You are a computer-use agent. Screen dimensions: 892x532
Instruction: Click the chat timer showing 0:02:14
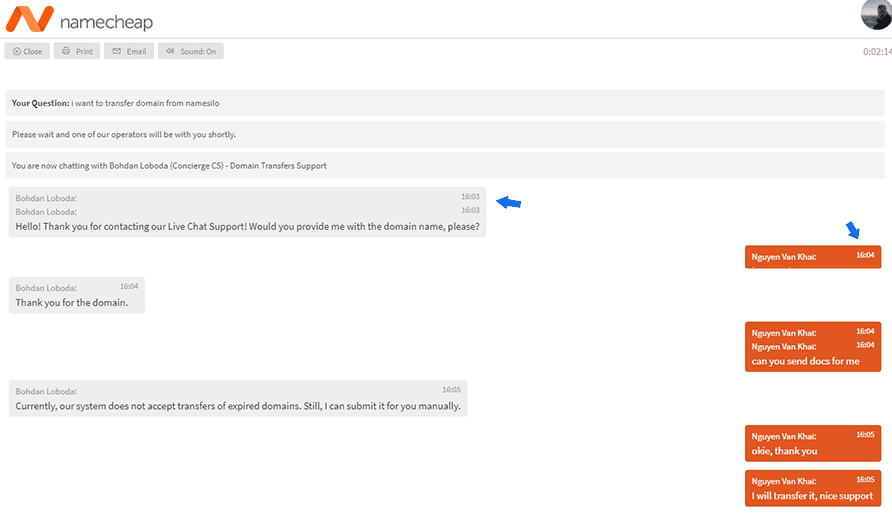pyautogui.click(x=877, y=52)
